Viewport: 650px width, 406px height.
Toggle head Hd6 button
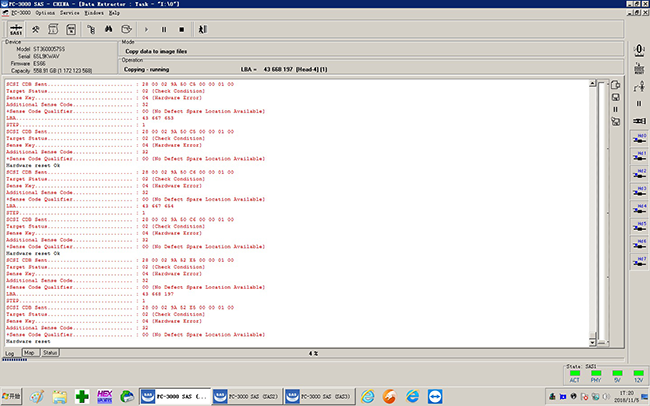[640, 244]
